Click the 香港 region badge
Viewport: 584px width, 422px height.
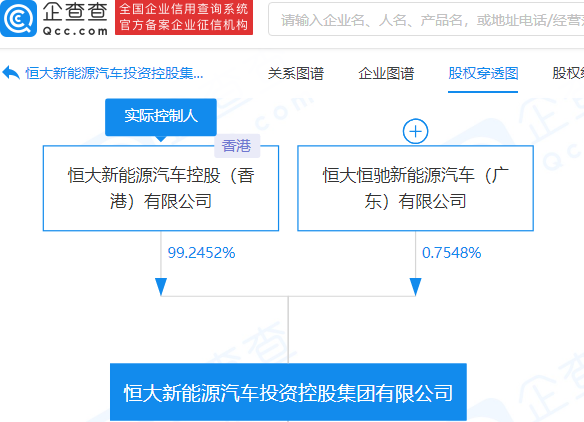237,146
